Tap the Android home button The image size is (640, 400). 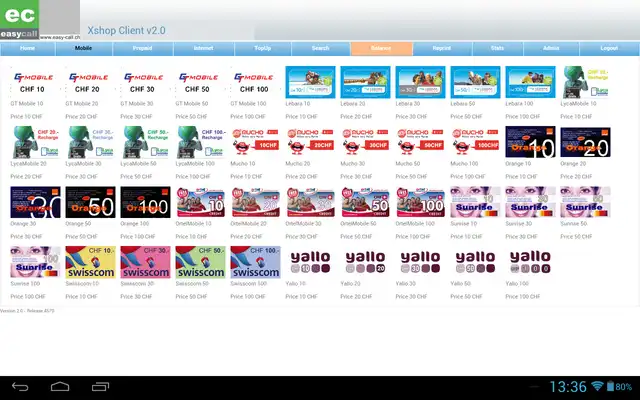click(x=60, y=387)
